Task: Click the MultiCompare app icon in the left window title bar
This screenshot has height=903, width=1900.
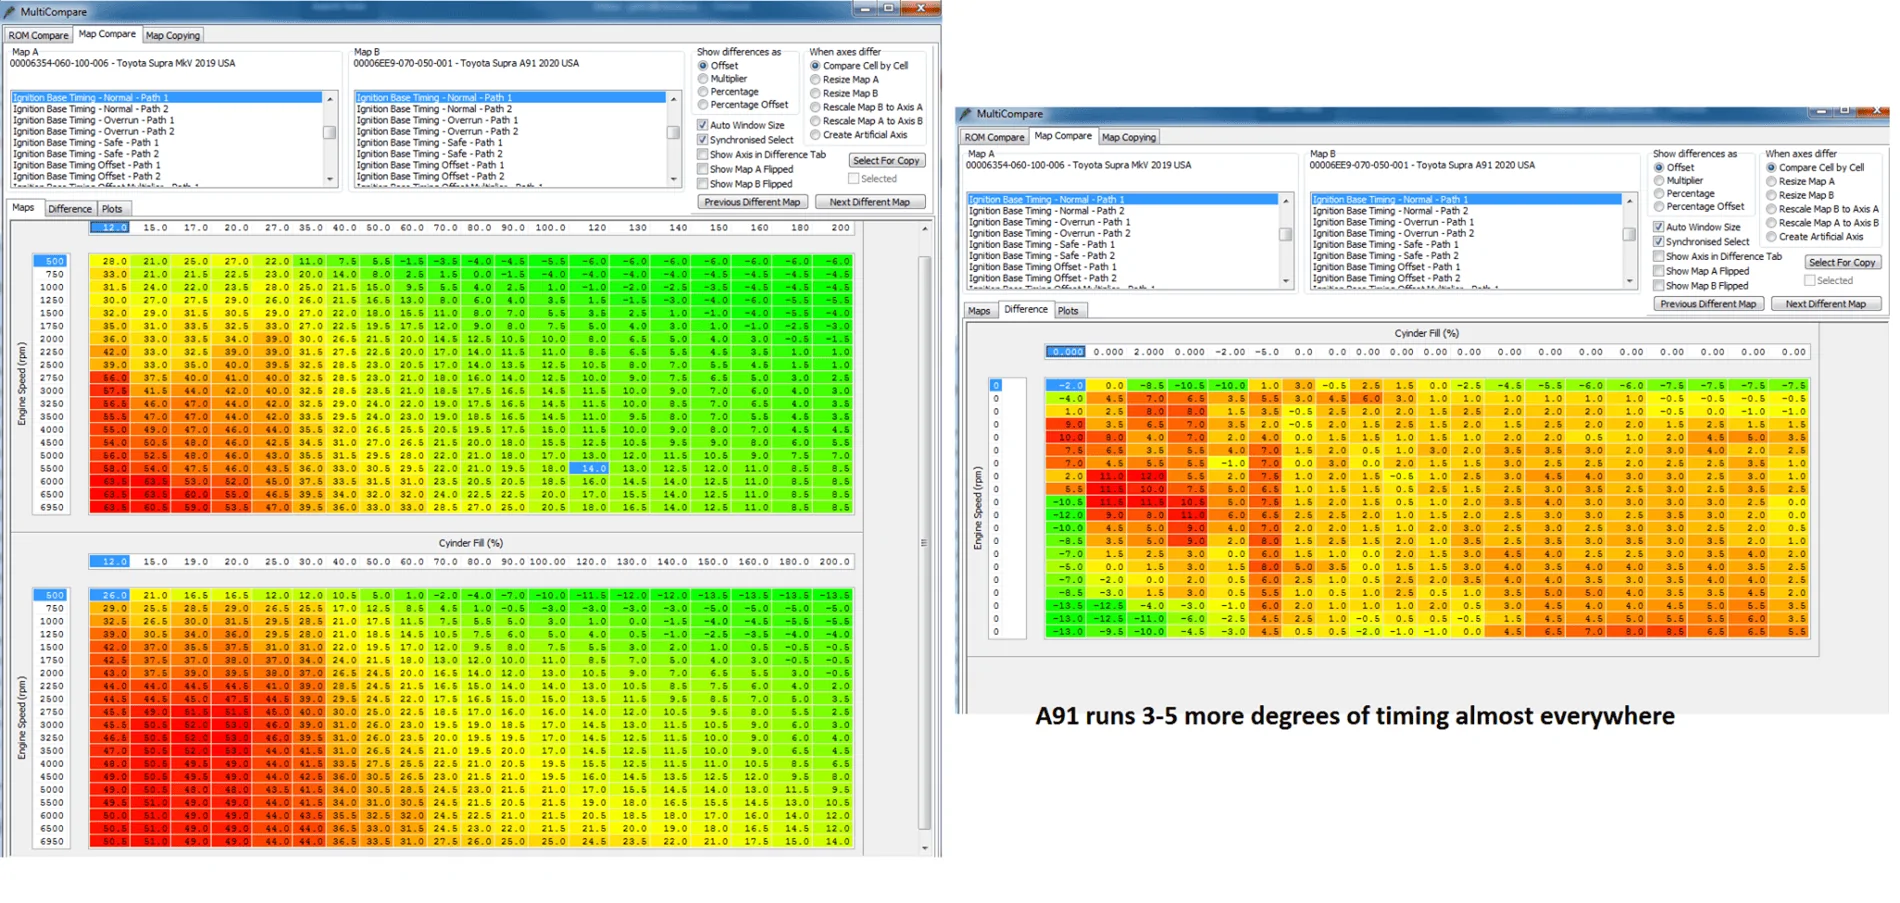Action: click(11, 11)
